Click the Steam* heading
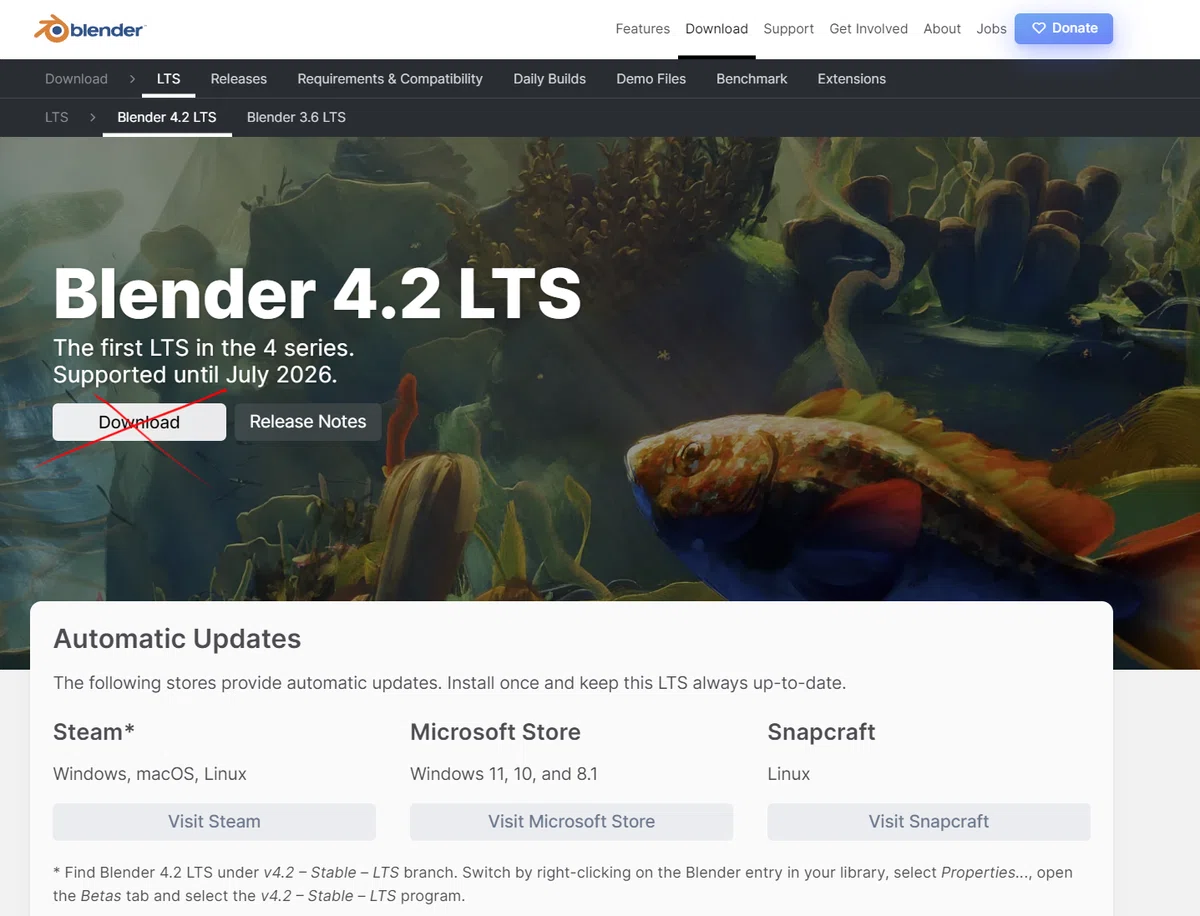 [x=94, y=732]
